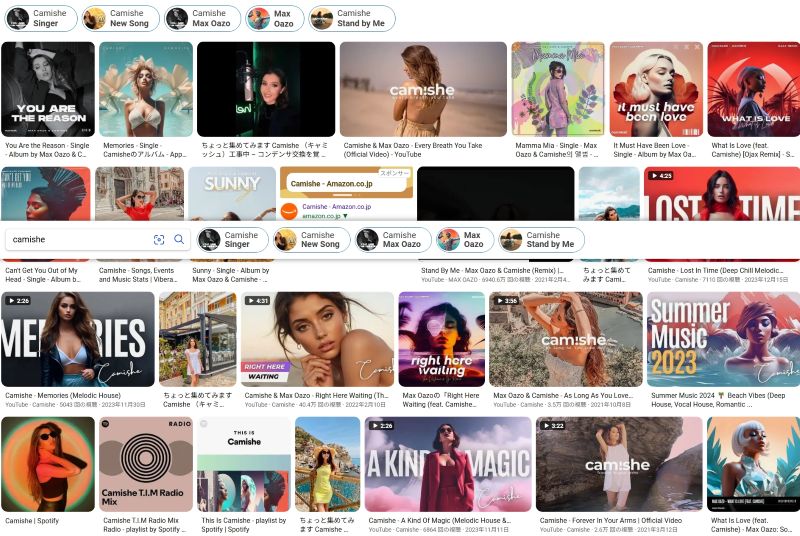
Task: Click the 3:36 play badge on As Long As You Love
Action: (x=506, y=300)
